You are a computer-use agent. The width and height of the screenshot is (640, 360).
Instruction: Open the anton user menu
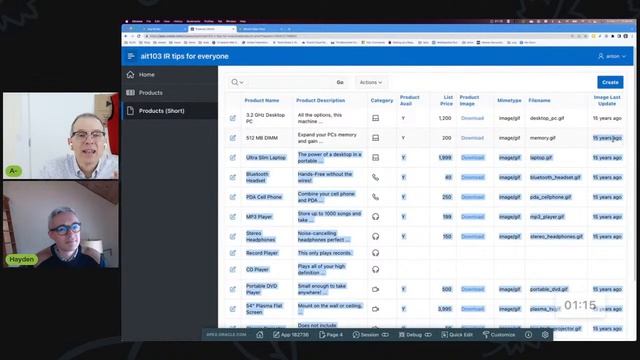pyautogui.click(x=612, y=56)
